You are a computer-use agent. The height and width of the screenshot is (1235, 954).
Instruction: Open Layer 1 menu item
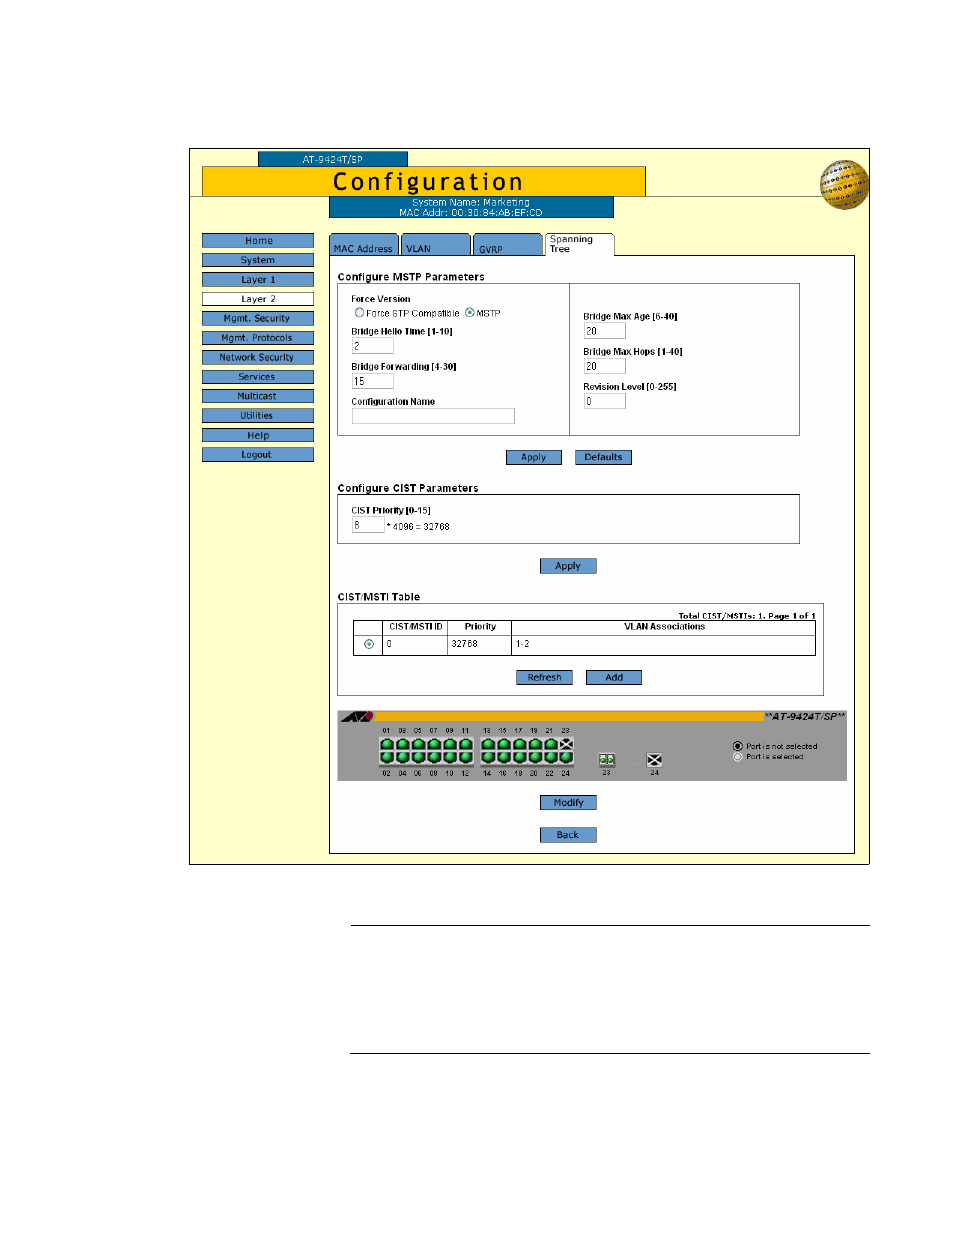tap(258, 279)
